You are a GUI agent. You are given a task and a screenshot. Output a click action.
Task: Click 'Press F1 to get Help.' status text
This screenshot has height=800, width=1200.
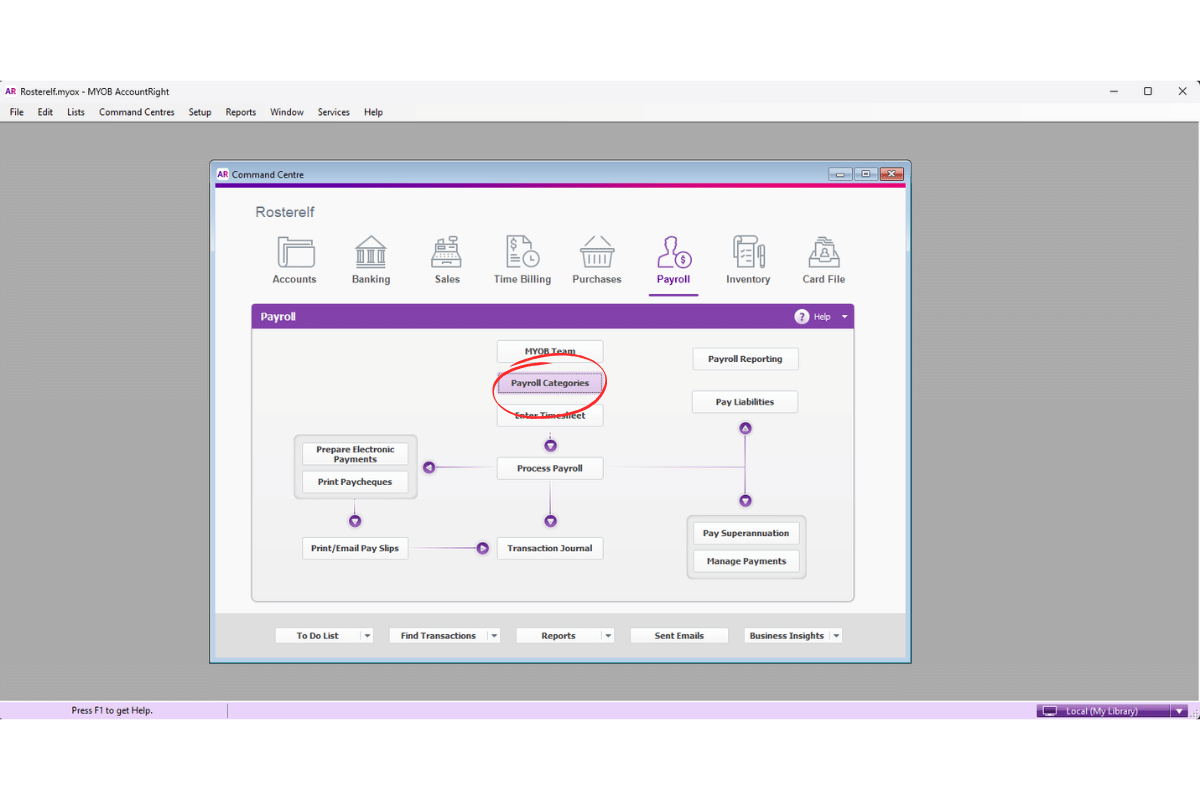pos(112,711)
